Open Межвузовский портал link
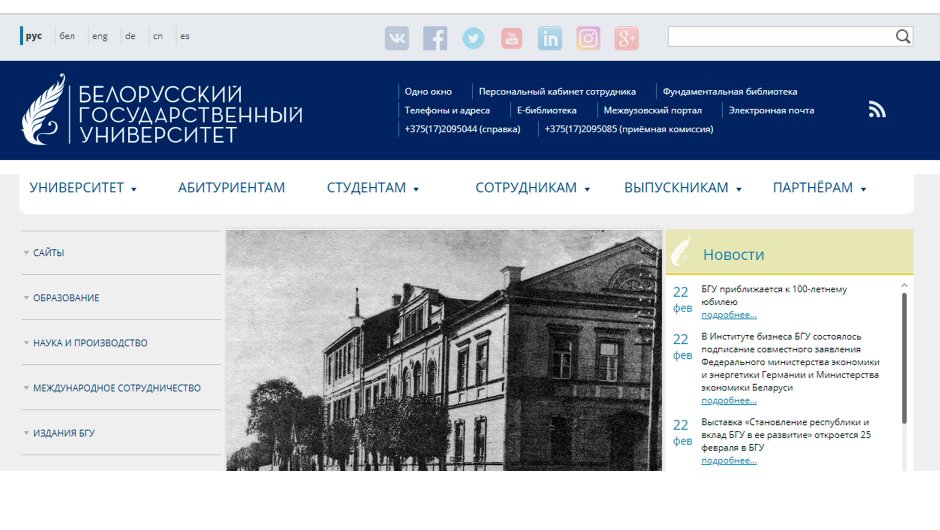The height and width of the screenshot is (530, 940). (652, 110)
